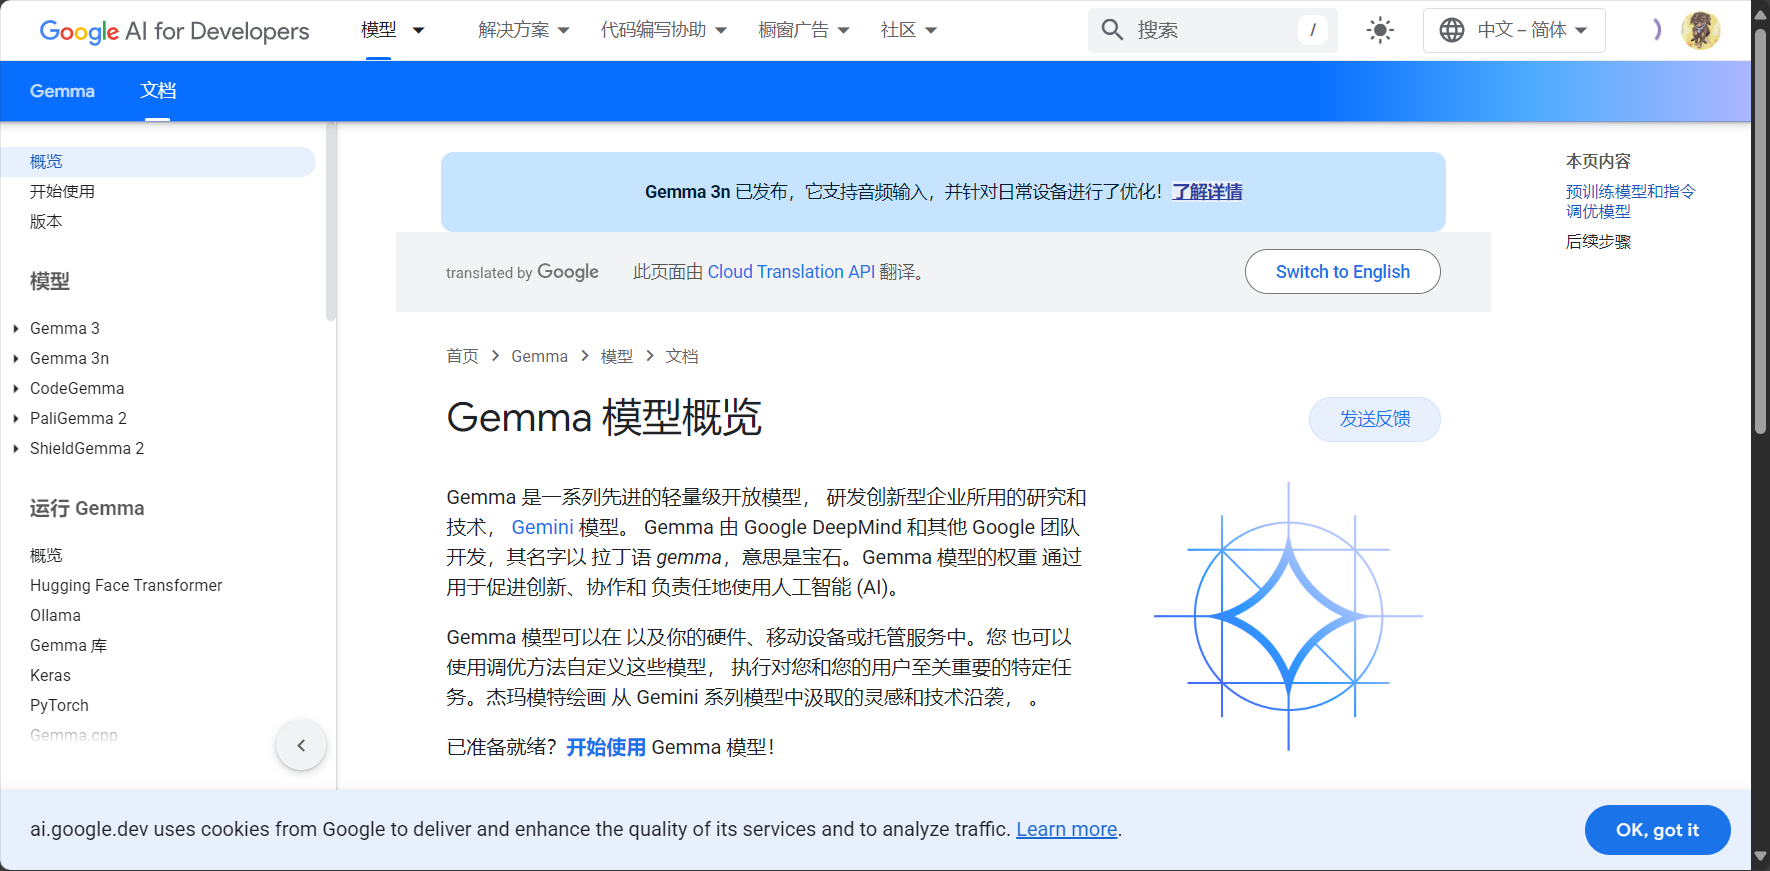Focus the 搜索 search field
The height and width of the screenshot is (871, 1770).
pyautogui.click(x=1212, y=30)
